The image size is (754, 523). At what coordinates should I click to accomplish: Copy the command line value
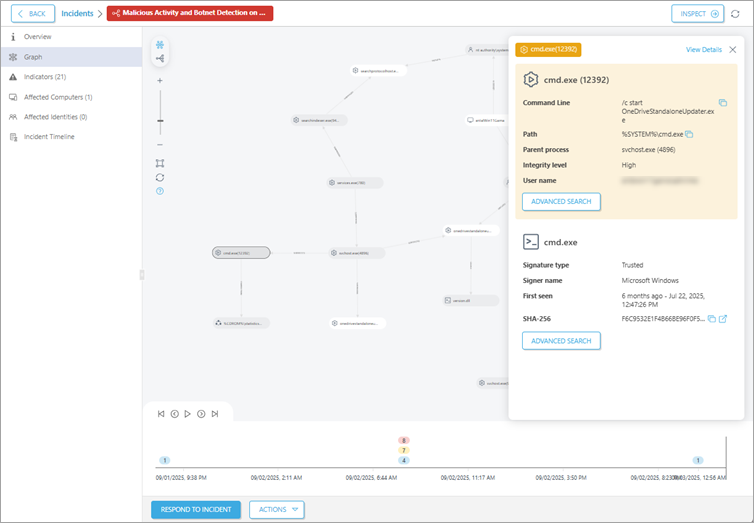click(723, 104)
